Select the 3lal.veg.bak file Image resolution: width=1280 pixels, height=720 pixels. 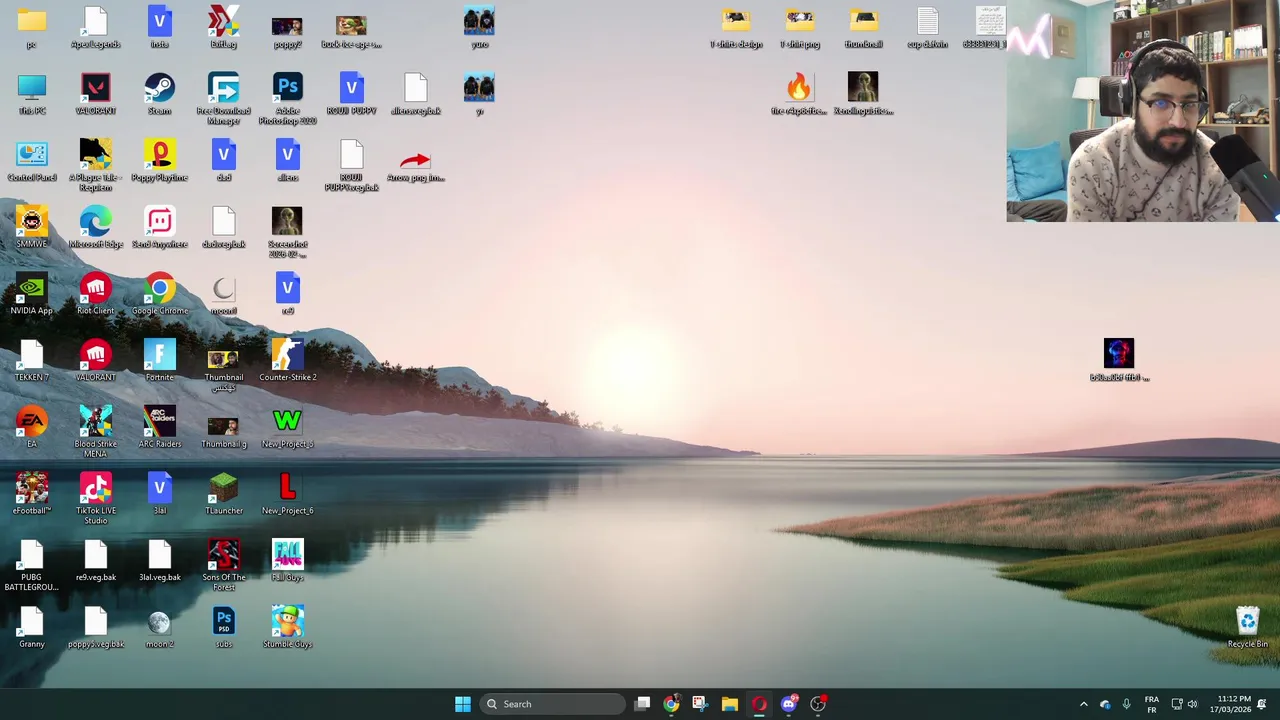pos(159,562)
